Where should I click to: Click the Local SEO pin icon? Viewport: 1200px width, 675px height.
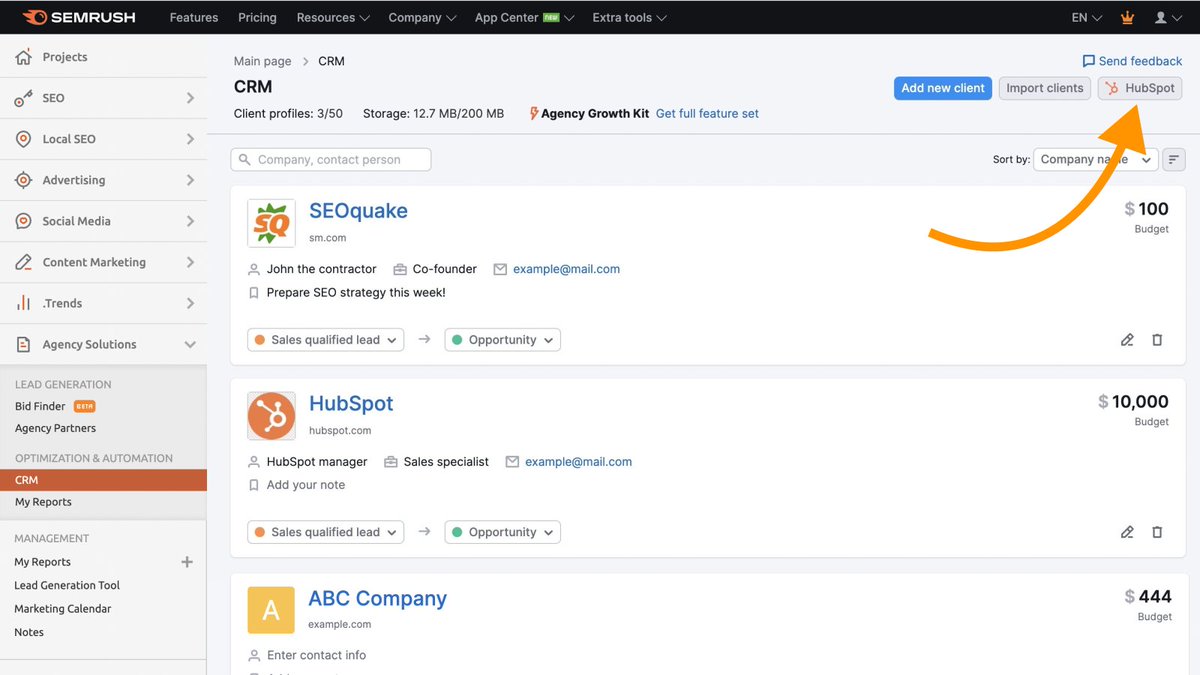[x=23, y=139]
